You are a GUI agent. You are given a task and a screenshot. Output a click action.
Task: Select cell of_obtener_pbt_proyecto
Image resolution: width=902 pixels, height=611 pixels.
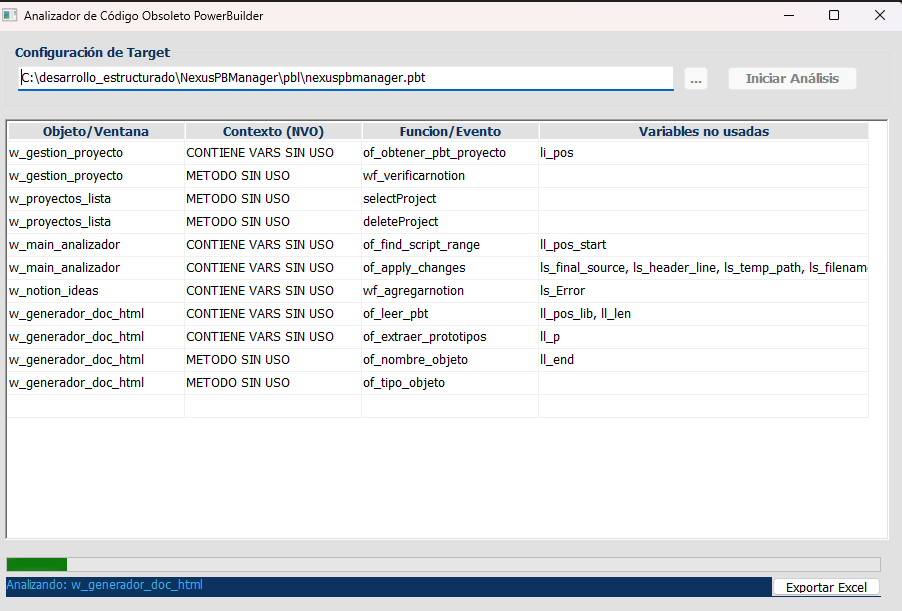[450, 153]
